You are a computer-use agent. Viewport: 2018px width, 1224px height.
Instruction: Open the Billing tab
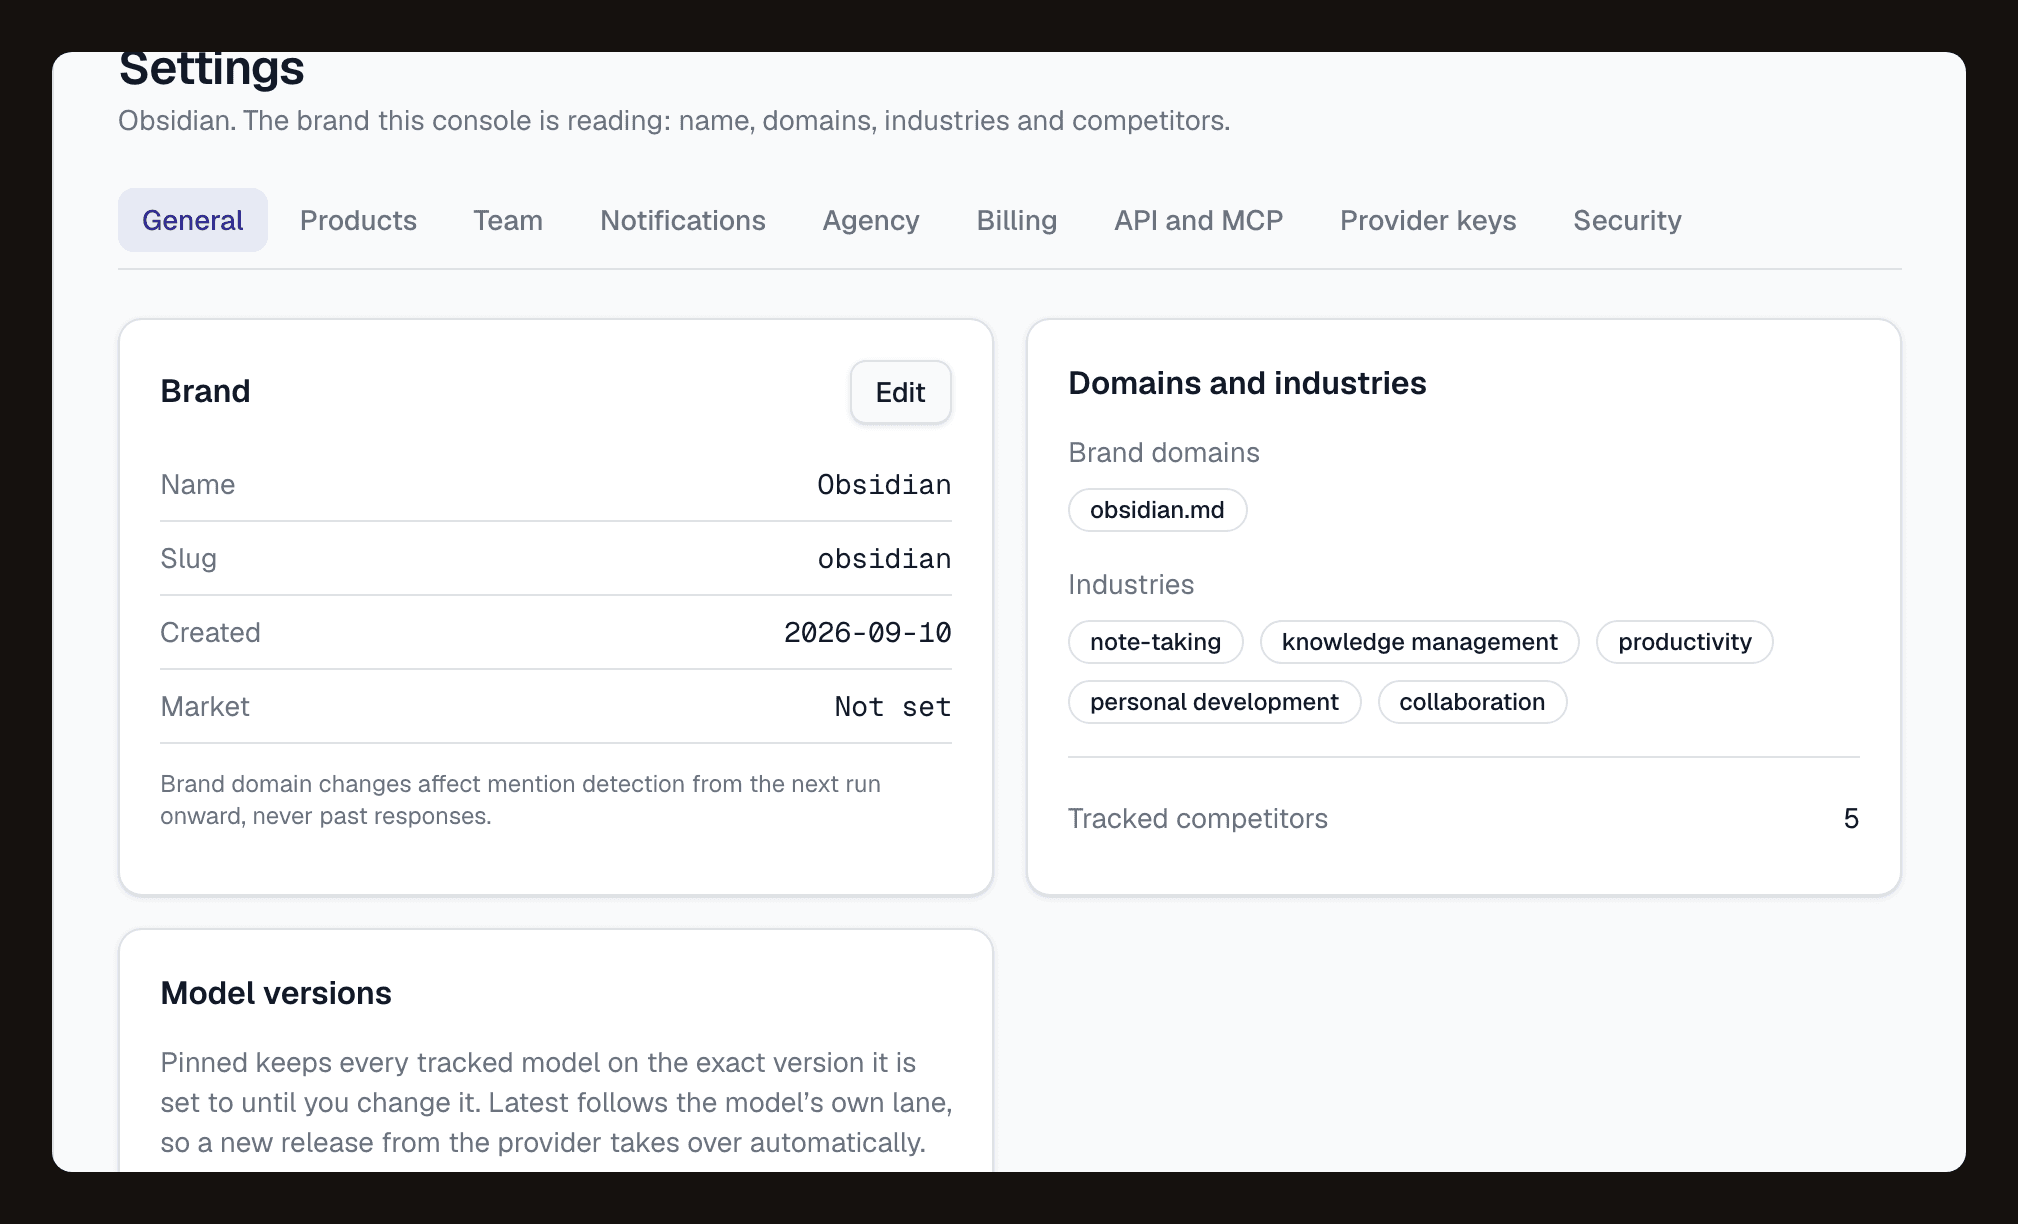click(x=1017, y=220)
